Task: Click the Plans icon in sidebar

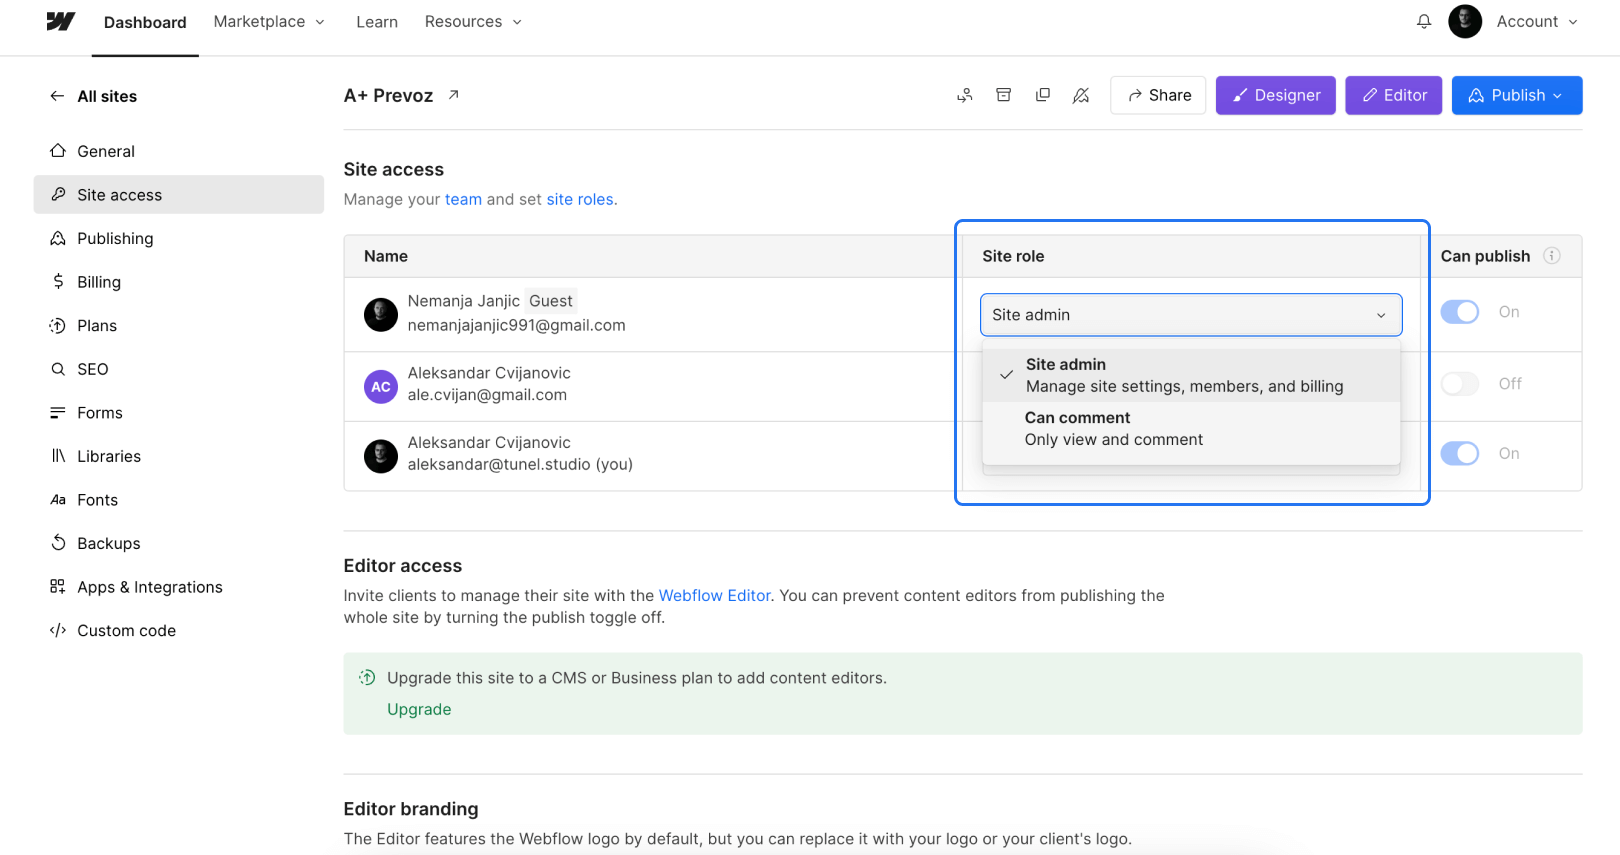Action: (x=58, y=325)
